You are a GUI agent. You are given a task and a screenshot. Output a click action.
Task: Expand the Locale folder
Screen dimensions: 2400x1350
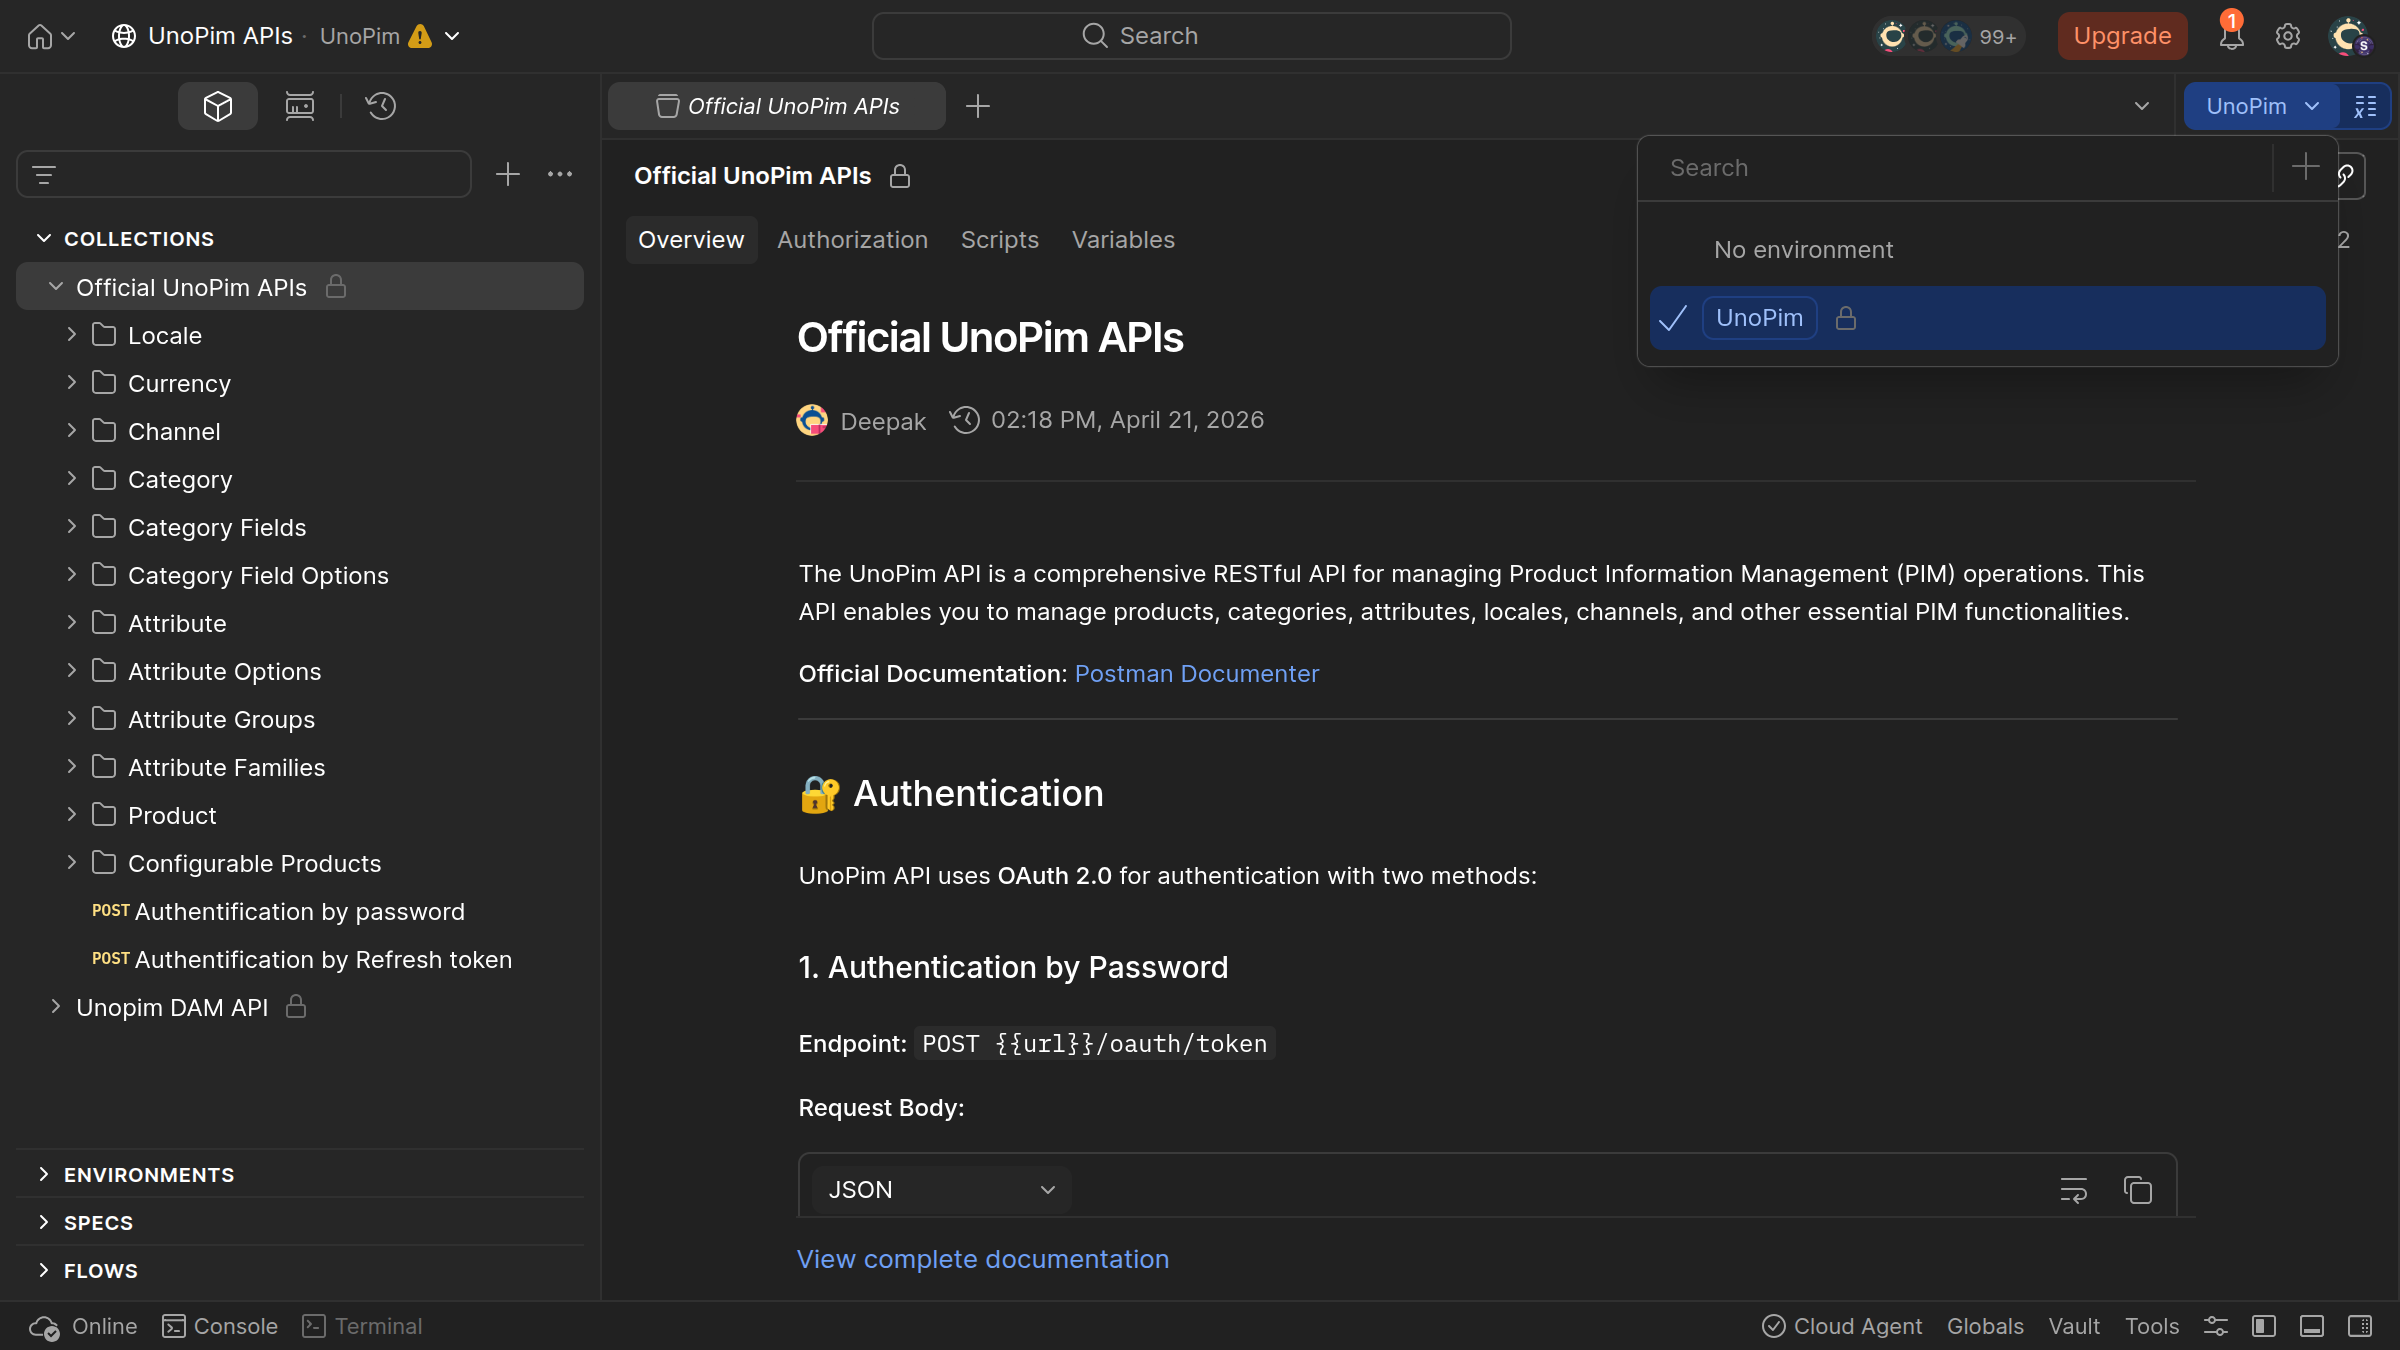click(72, 335)
